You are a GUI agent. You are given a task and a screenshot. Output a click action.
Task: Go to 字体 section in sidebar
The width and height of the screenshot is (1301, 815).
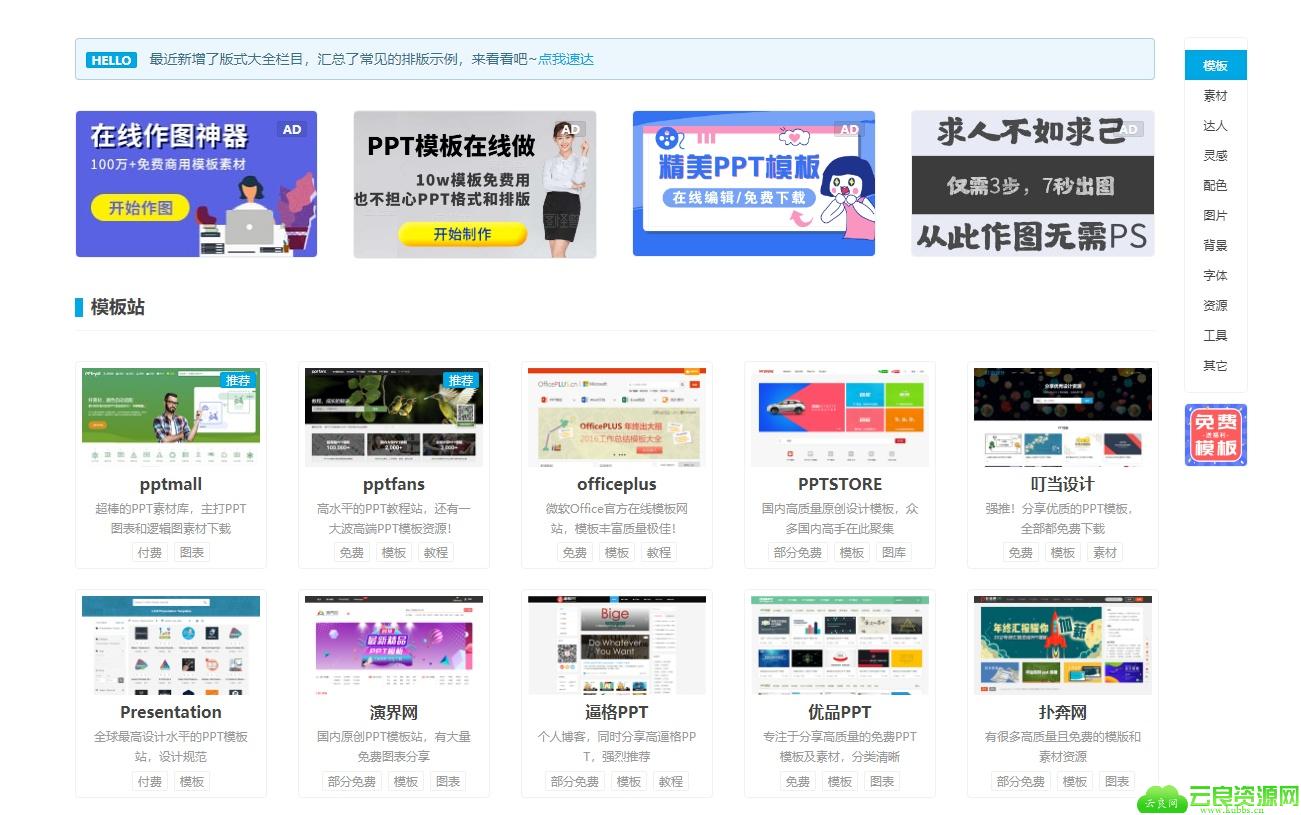coord(1215,276)
